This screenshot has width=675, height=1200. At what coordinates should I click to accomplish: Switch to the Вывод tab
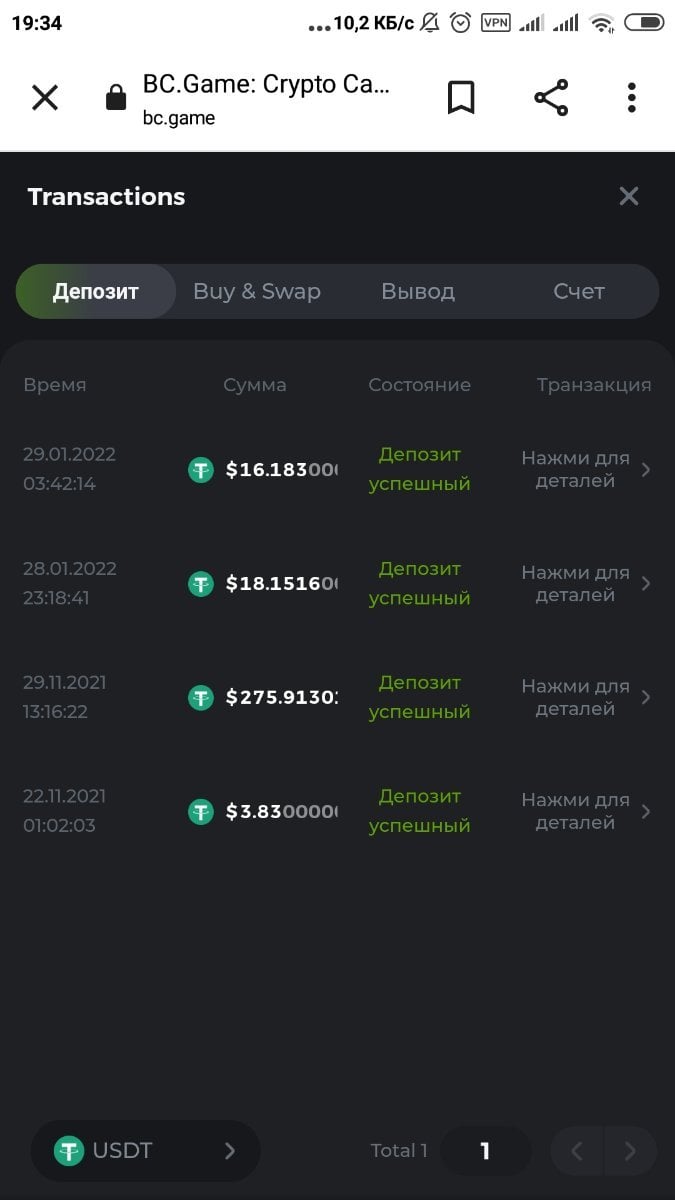coord(418,292)
